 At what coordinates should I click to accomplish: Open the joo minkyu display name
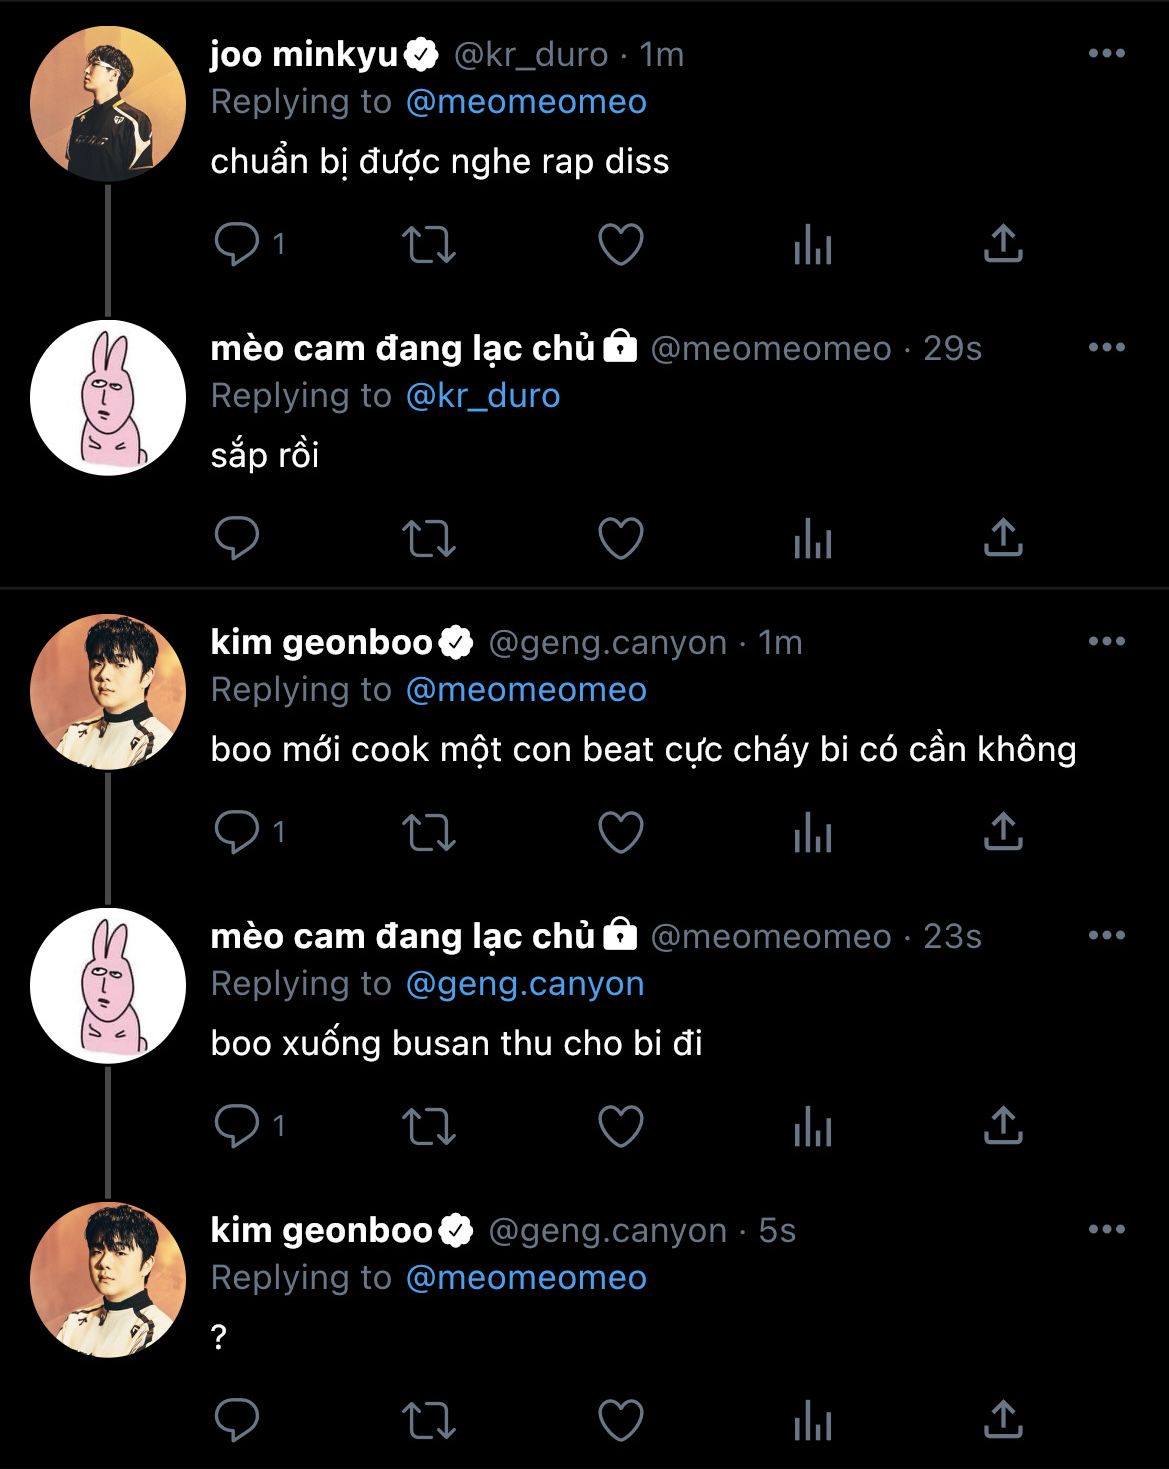(x=304, y=54)
